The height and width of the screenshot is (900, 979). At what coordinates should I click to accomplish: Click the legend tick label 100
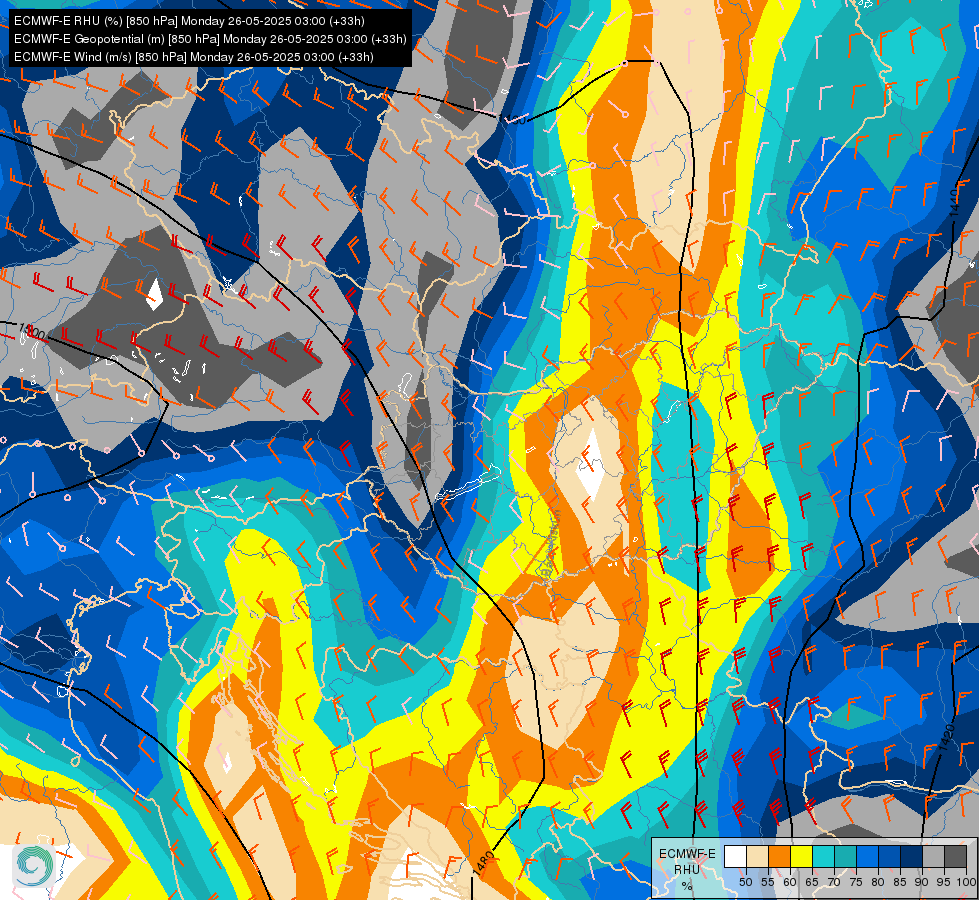coord(967,882)
